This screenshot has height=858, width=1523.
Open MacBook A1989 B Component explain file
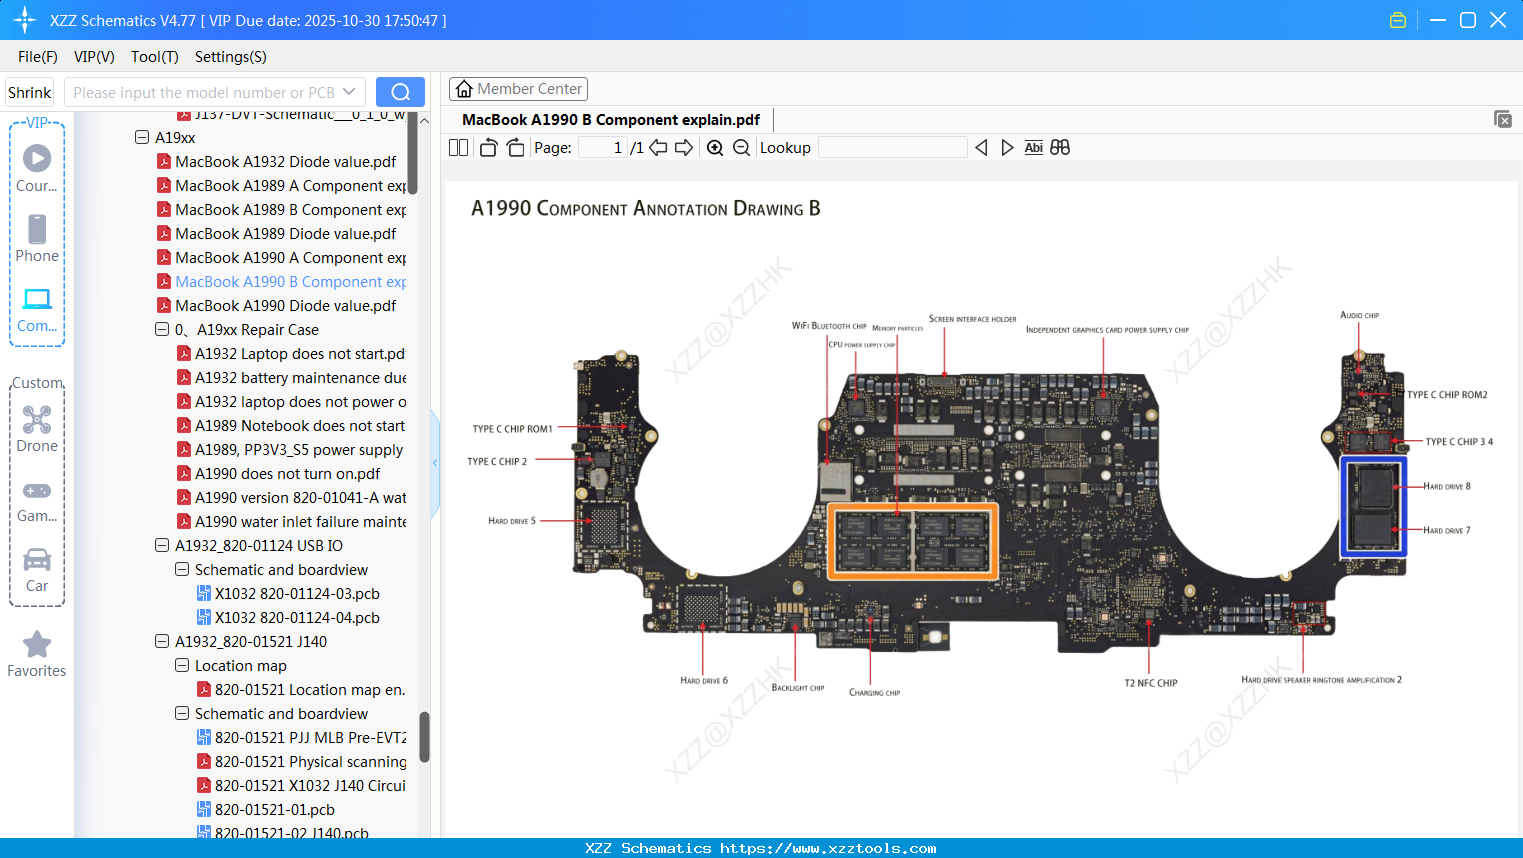(x=290, y=209)
